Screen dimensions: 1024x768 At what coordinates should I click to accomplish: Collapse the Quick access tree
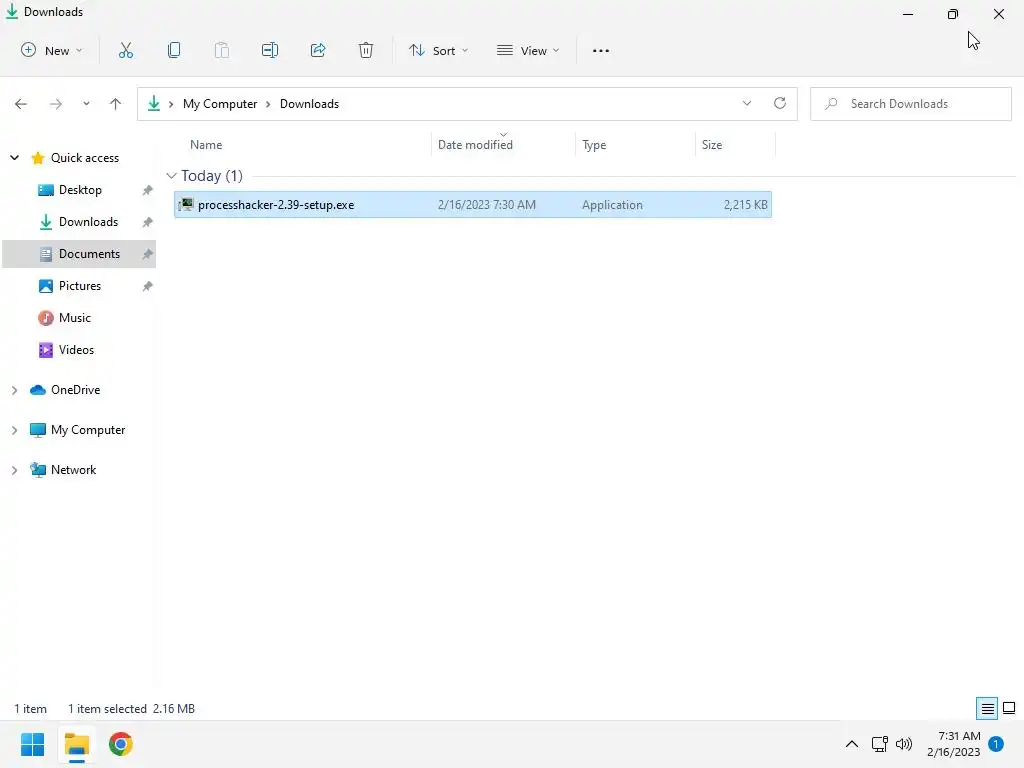tap(14, 157)
